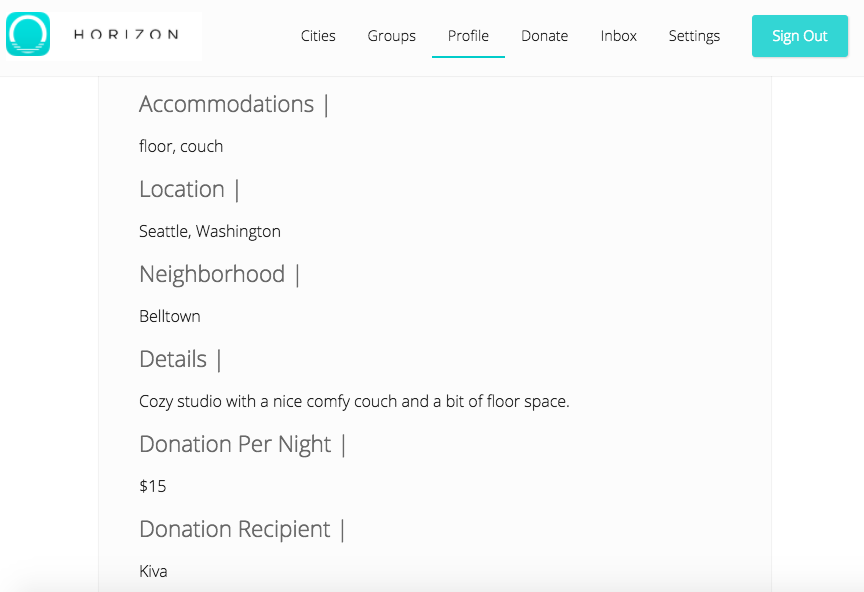Open the Inbox
Screen dimensions: 864x592
click(618, 36)
